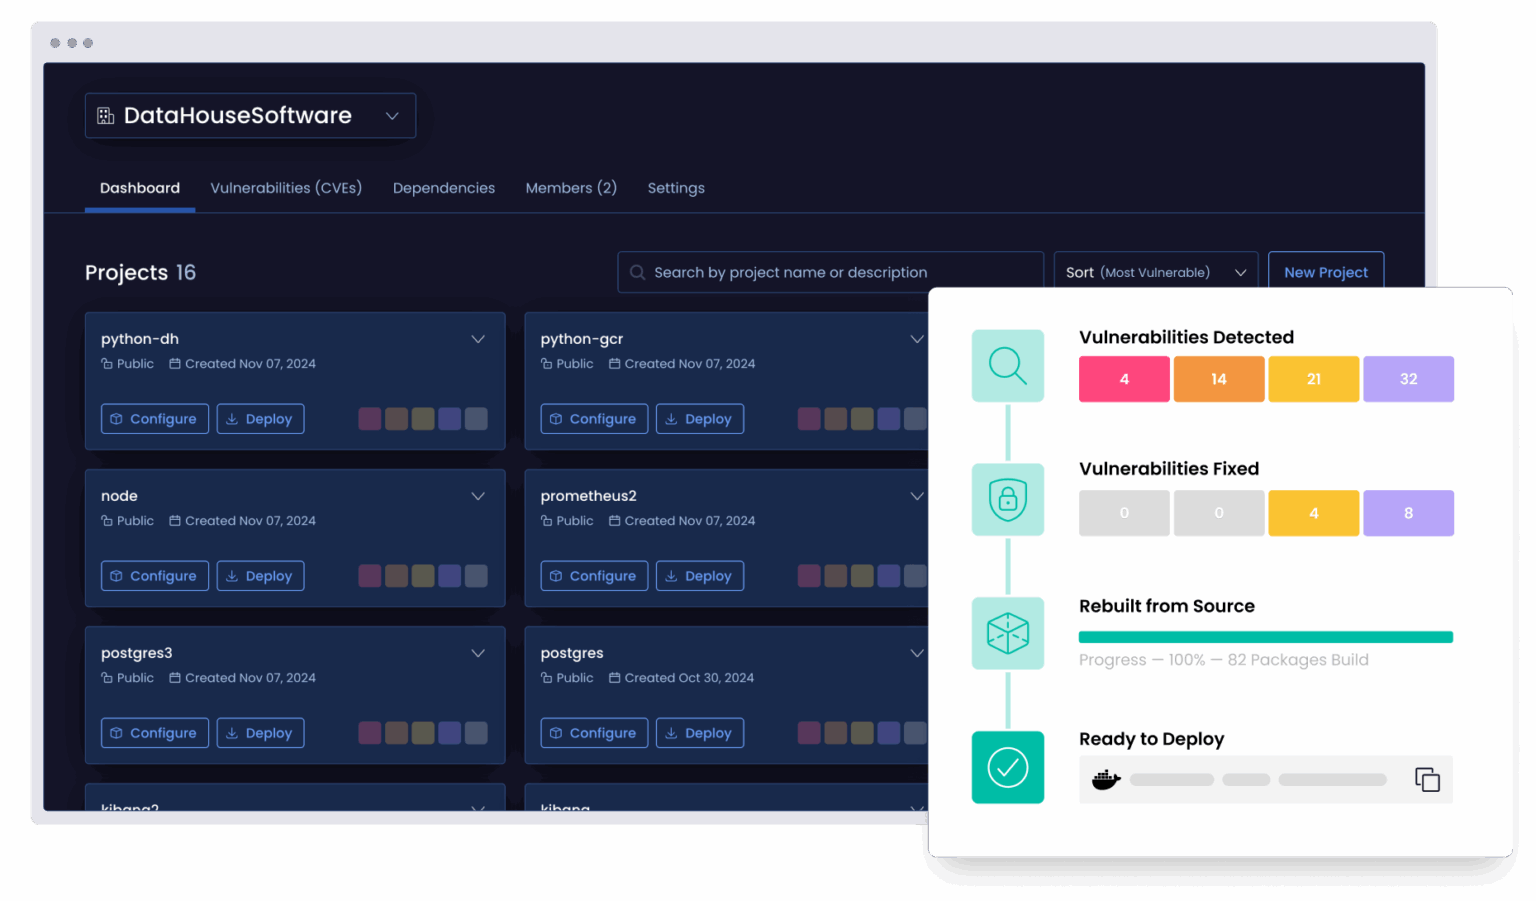
Task: Click the copy icon in the Ready to Deploy row
Action: point(1427,779)
